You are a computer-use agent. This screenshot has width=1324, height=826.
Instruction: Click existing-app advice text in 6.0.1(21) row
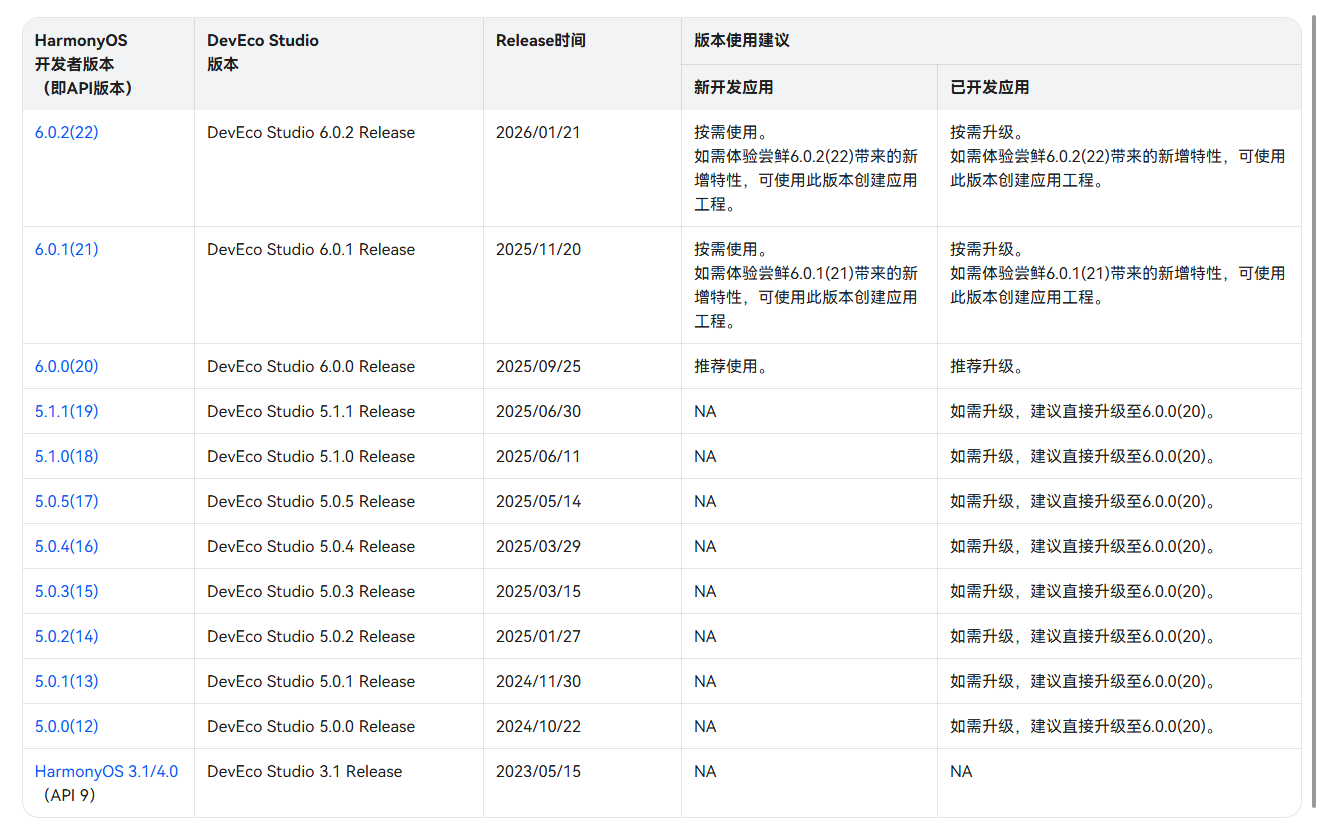pos(1118,273)
